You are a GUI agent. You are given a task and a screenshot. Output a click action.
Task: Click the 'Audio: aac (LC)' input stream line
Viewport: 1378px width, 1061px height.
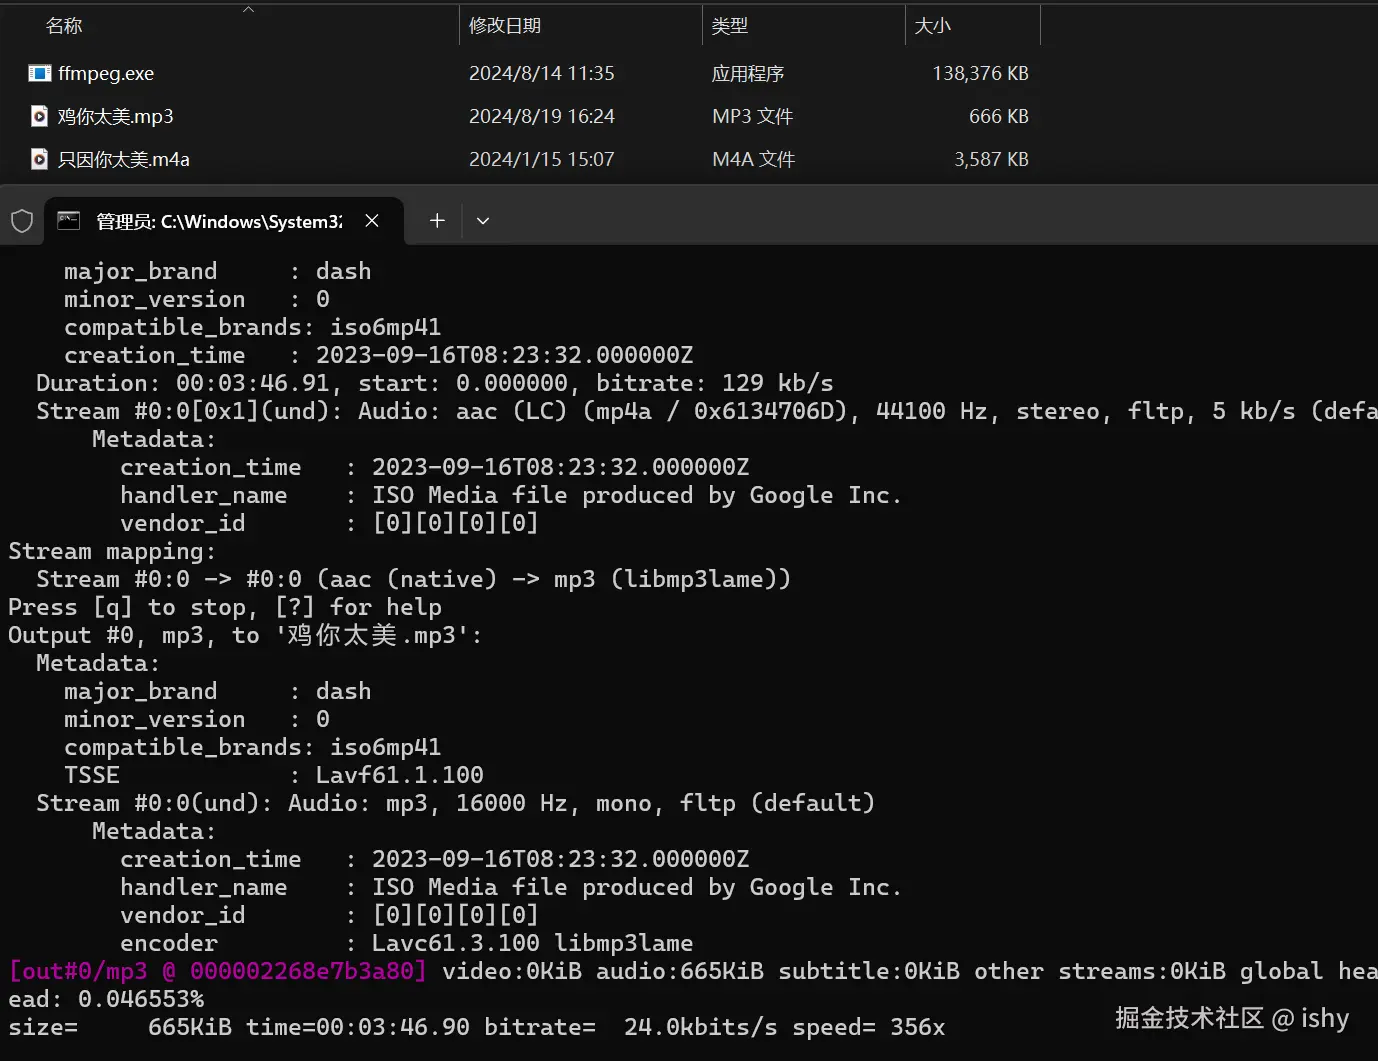tap(706, 411)
